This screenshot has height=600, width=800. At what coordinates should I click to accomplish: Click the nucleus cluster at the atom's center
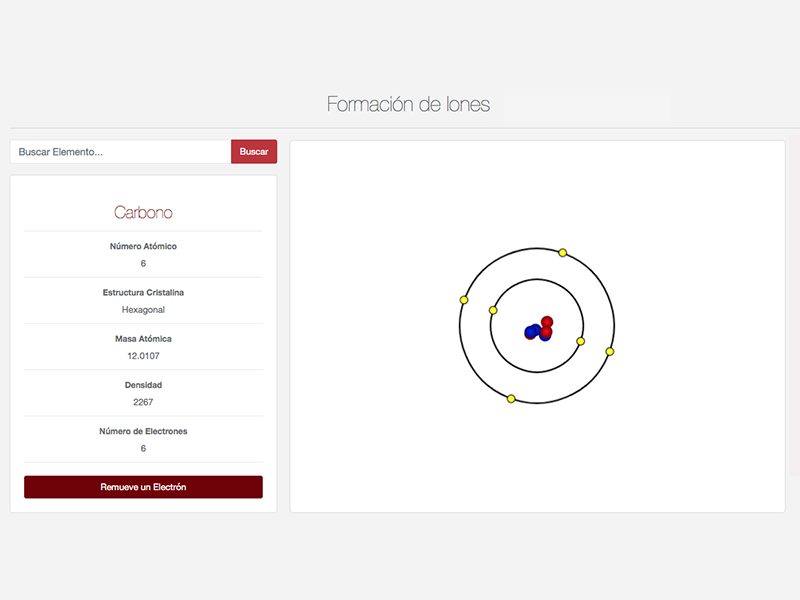538,329
